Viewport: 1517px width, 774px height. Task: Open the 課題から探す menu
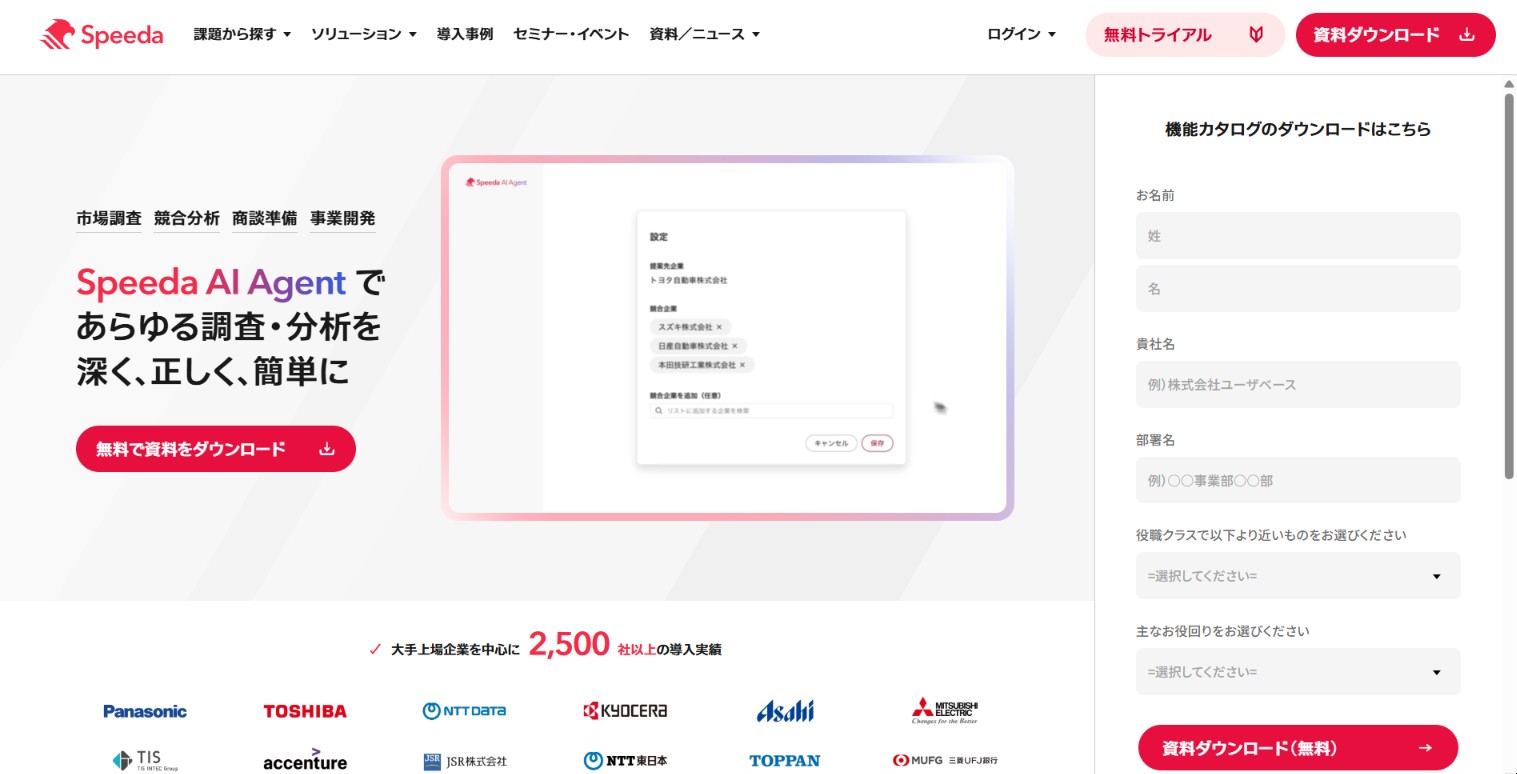coord(242,34)
